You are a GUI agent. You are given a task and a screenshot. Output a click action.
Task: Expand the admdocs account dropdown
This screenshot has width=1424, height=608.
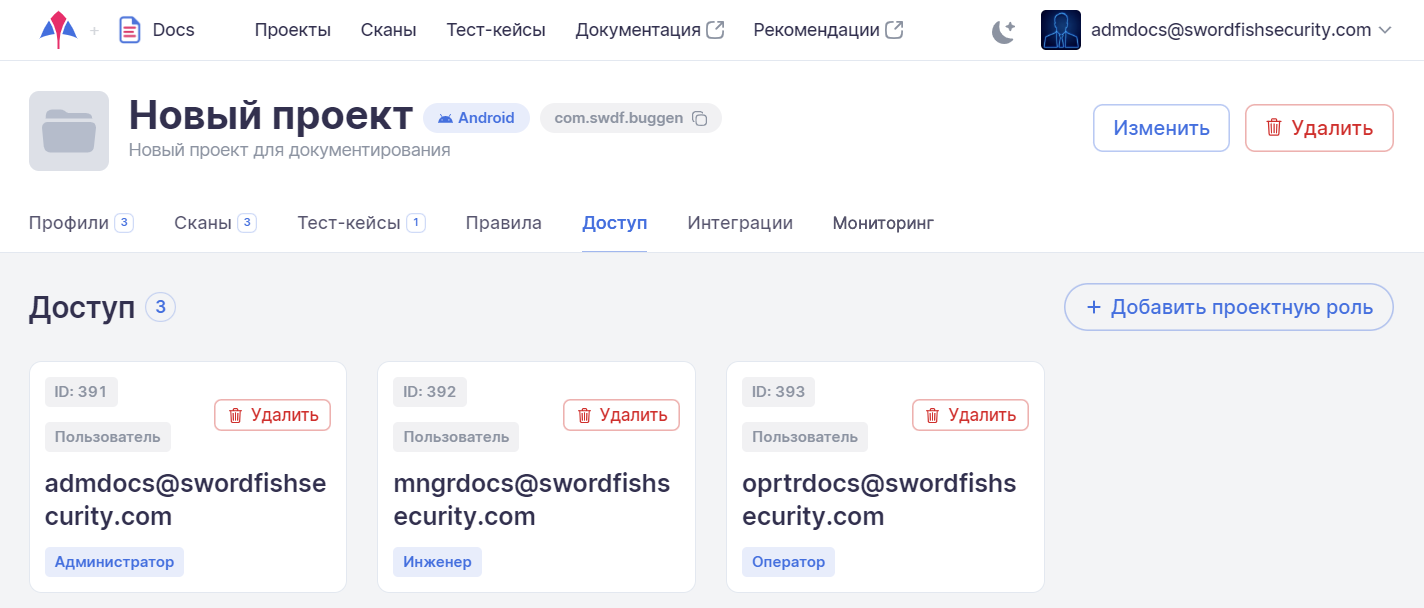click(1385, 30)
